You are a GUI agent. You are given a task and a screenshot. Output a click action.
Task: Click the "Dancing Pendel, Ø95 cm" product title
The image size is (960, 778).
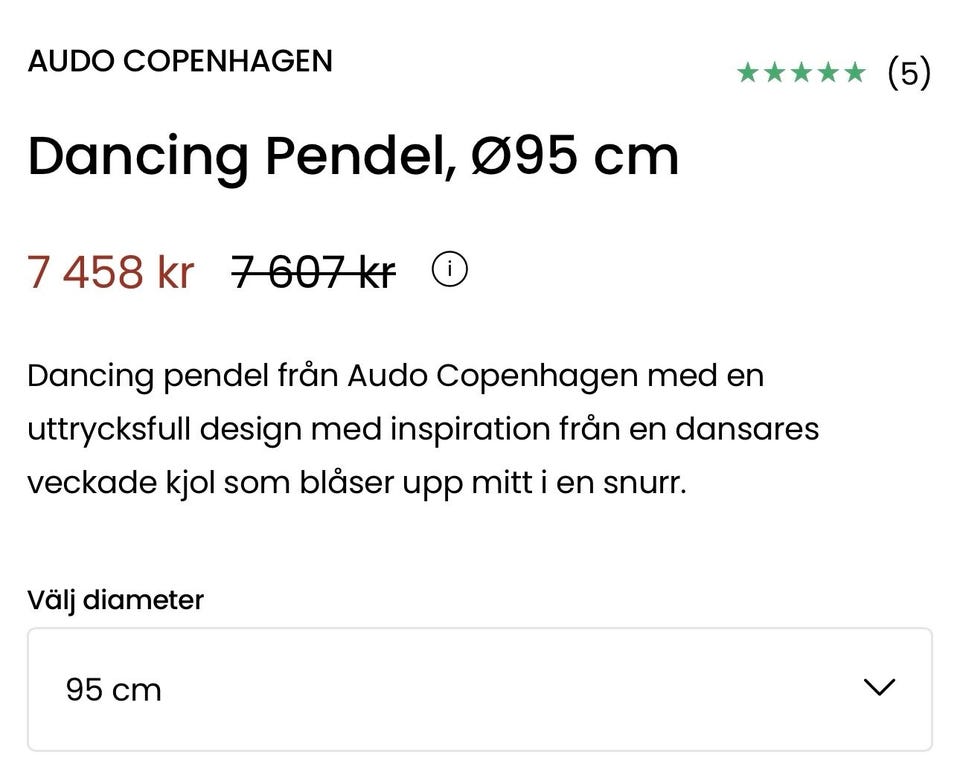pyautogui.click(x=353, y=156)
